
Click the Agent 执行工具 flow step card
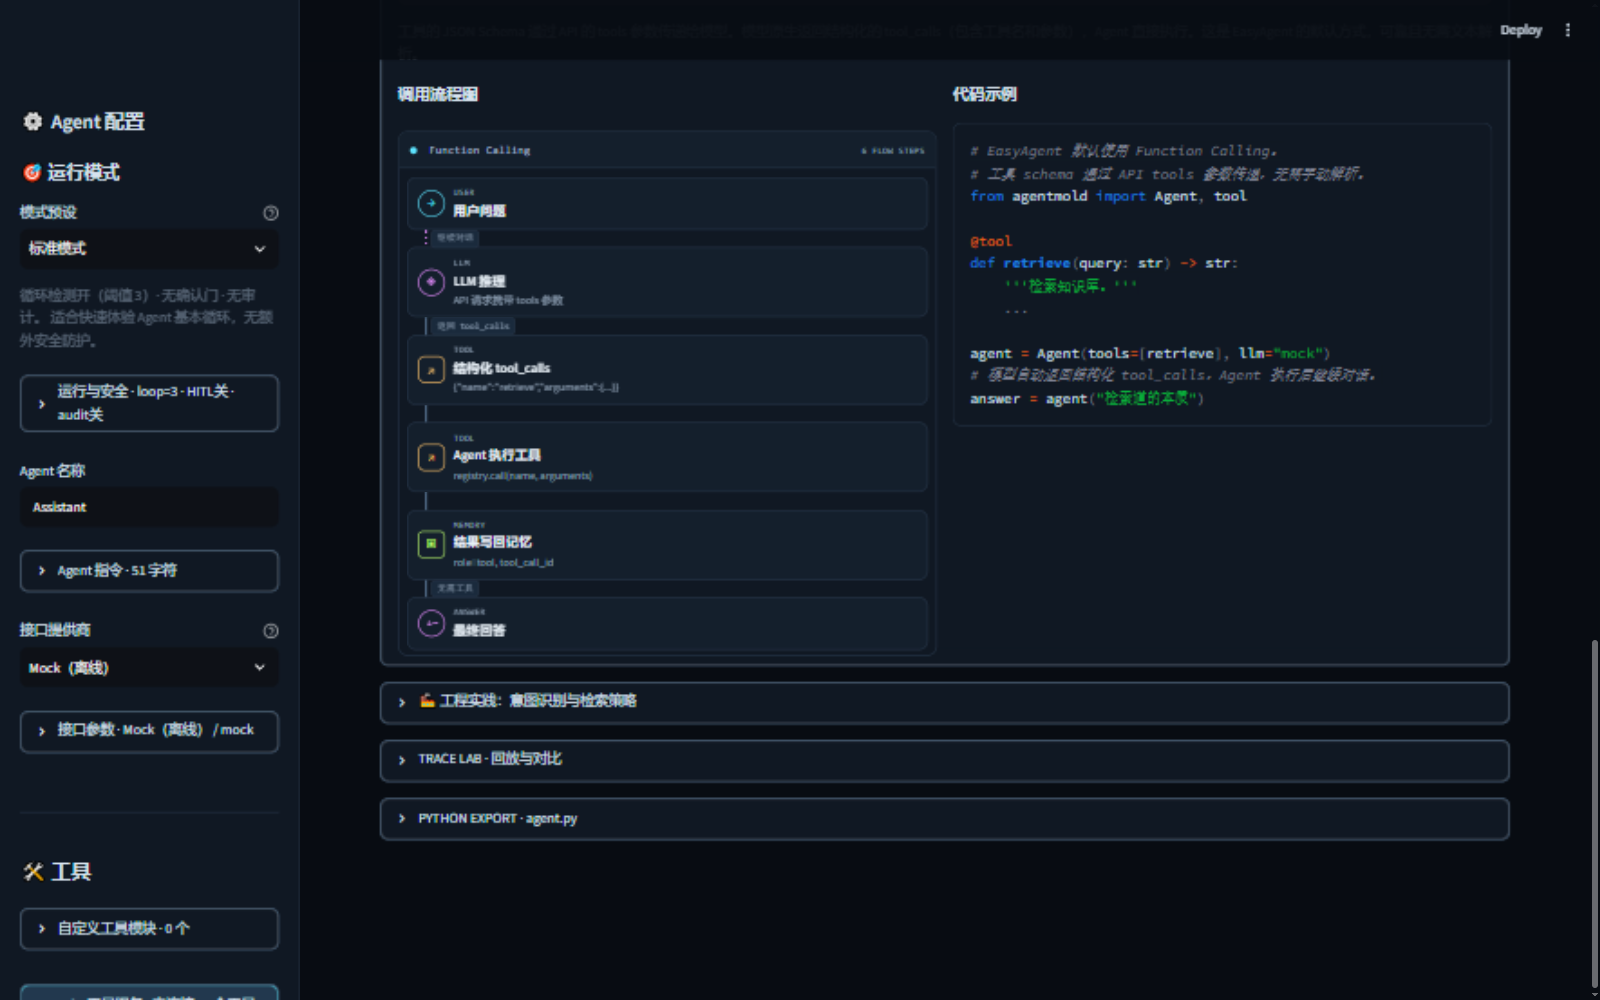tap(667, 457)
